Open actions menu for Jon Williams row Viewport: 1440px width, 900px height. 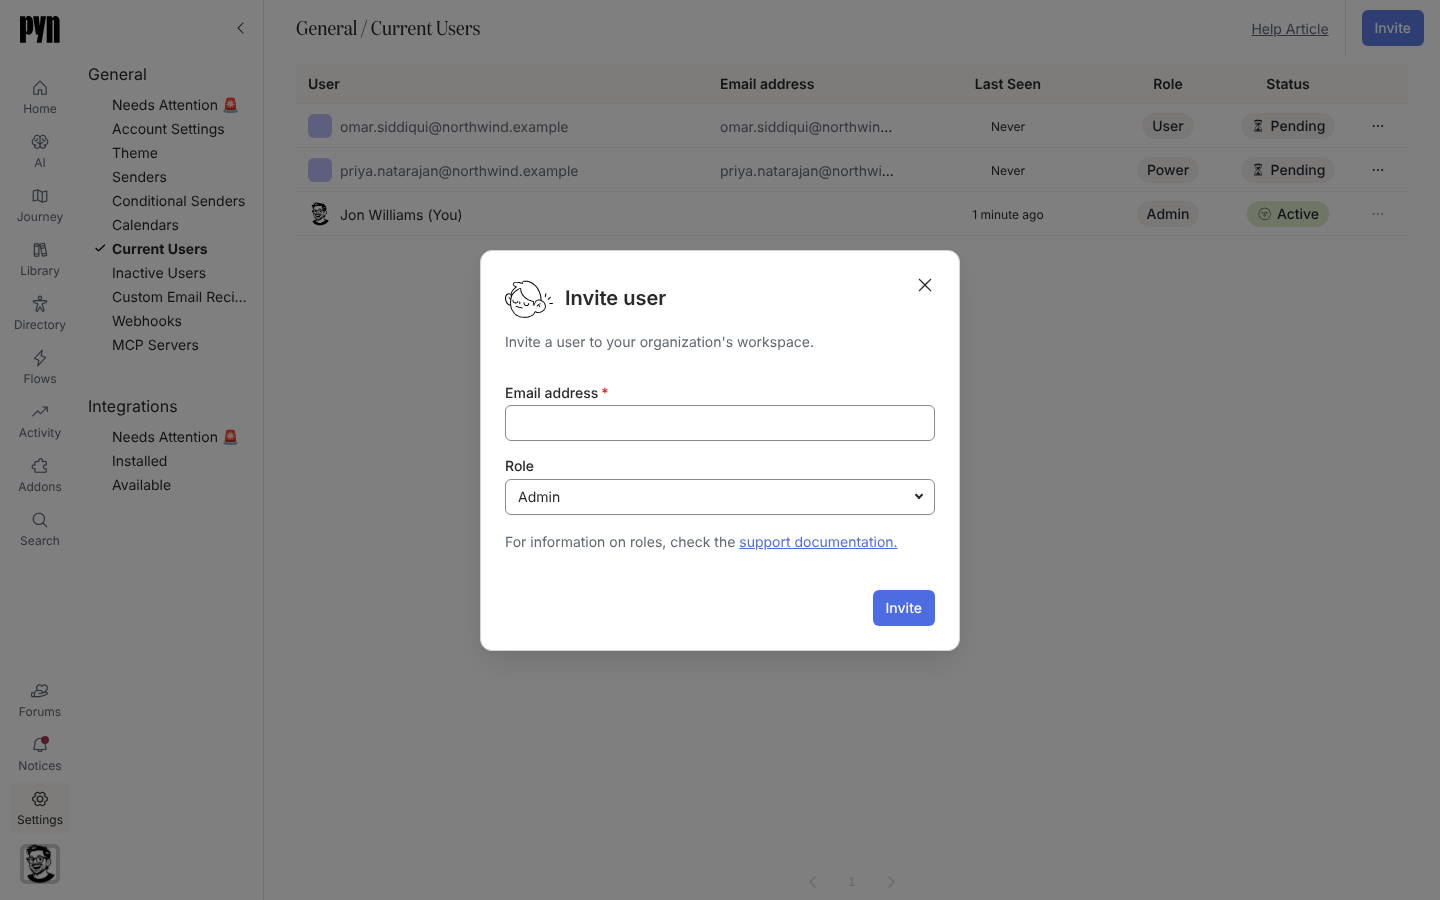point(1378,214)
